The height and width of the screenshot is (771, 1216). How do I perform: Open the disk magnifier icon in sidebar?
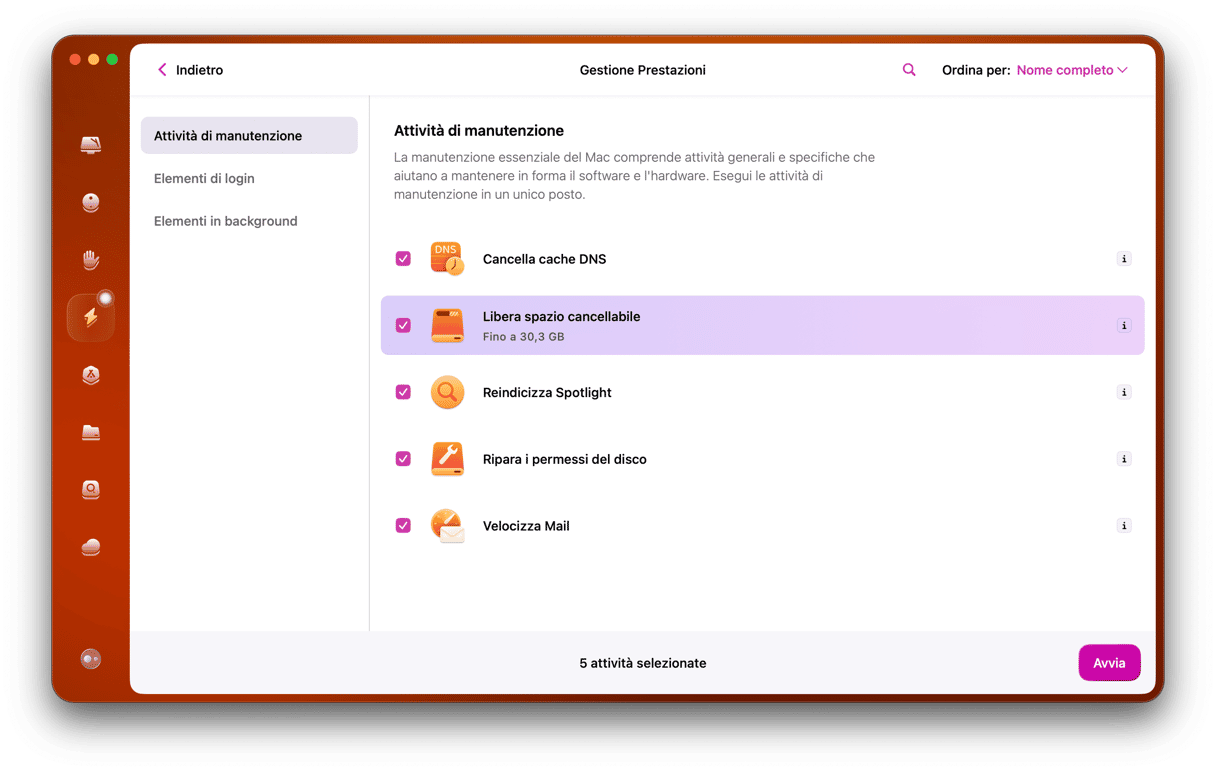[x=91, y=490]
